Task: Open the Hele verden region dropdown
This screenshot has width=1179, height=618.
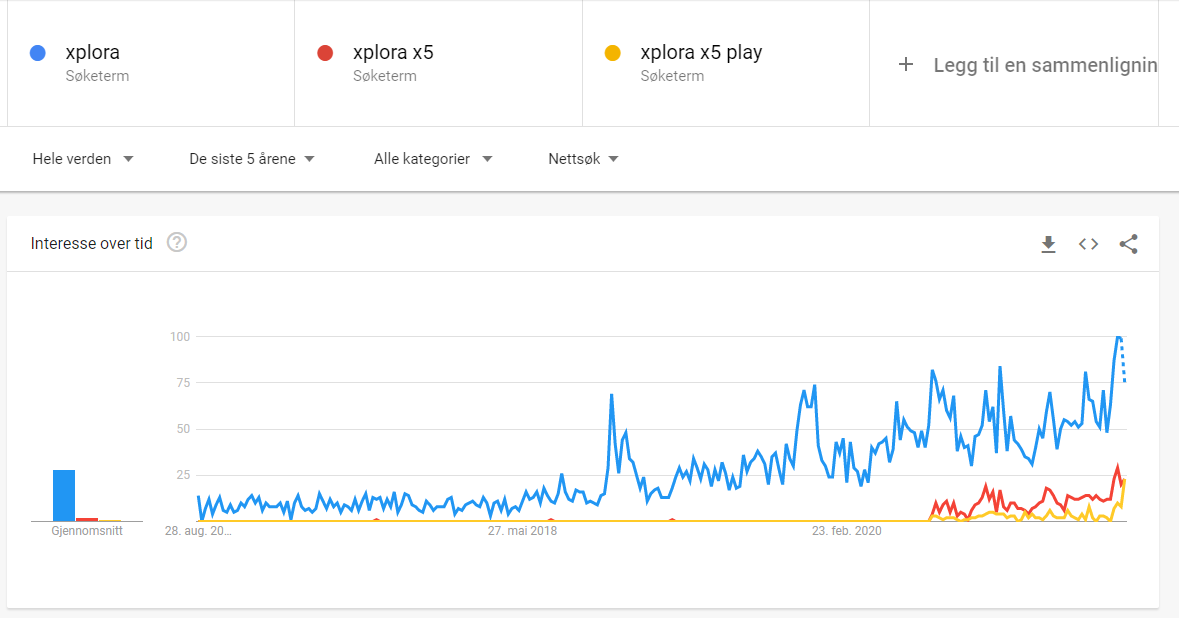Action: [x=83, y=159]
